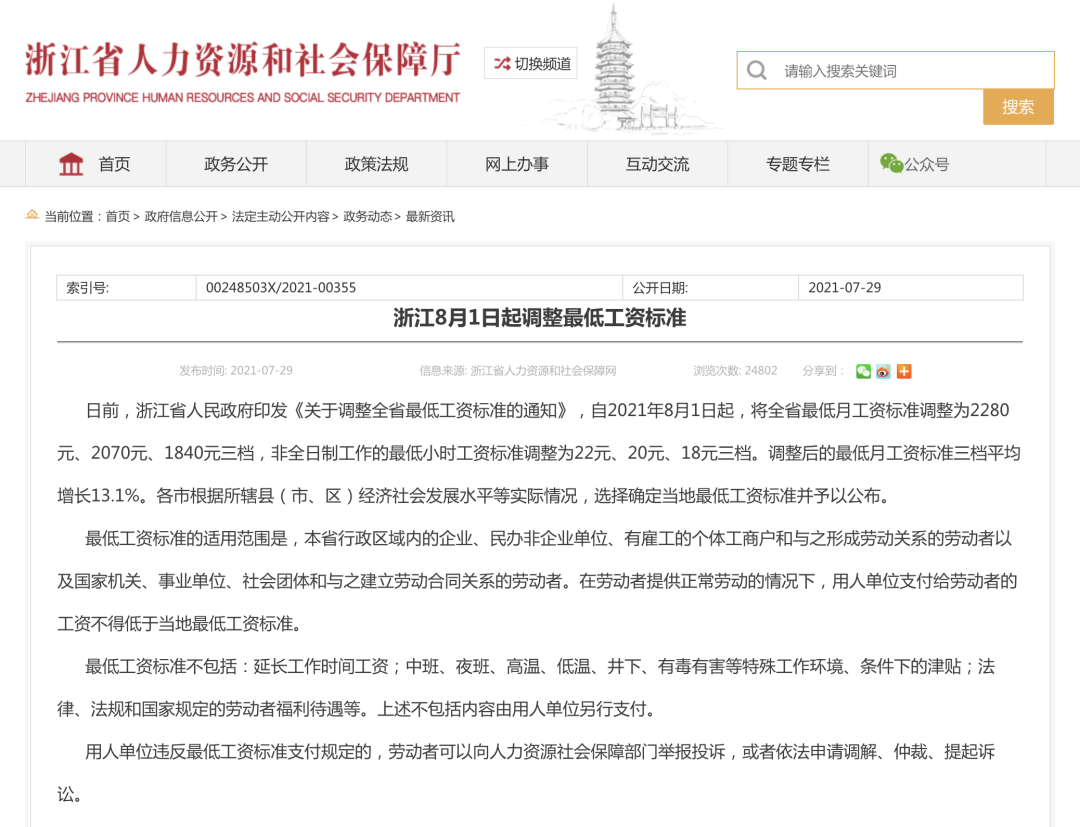Image resolution: width=1080 pixels, height=827 pixels.
Task: Click the 索引号 label cell
Action: coord(126,288)
